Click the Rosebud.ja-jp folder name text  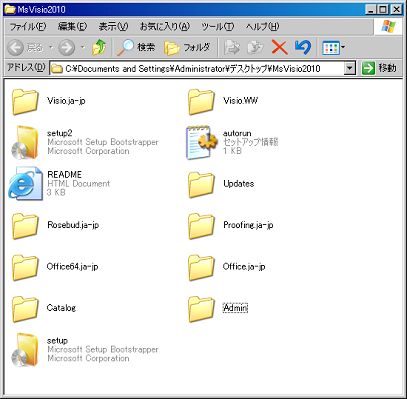[x=73, y=225]
